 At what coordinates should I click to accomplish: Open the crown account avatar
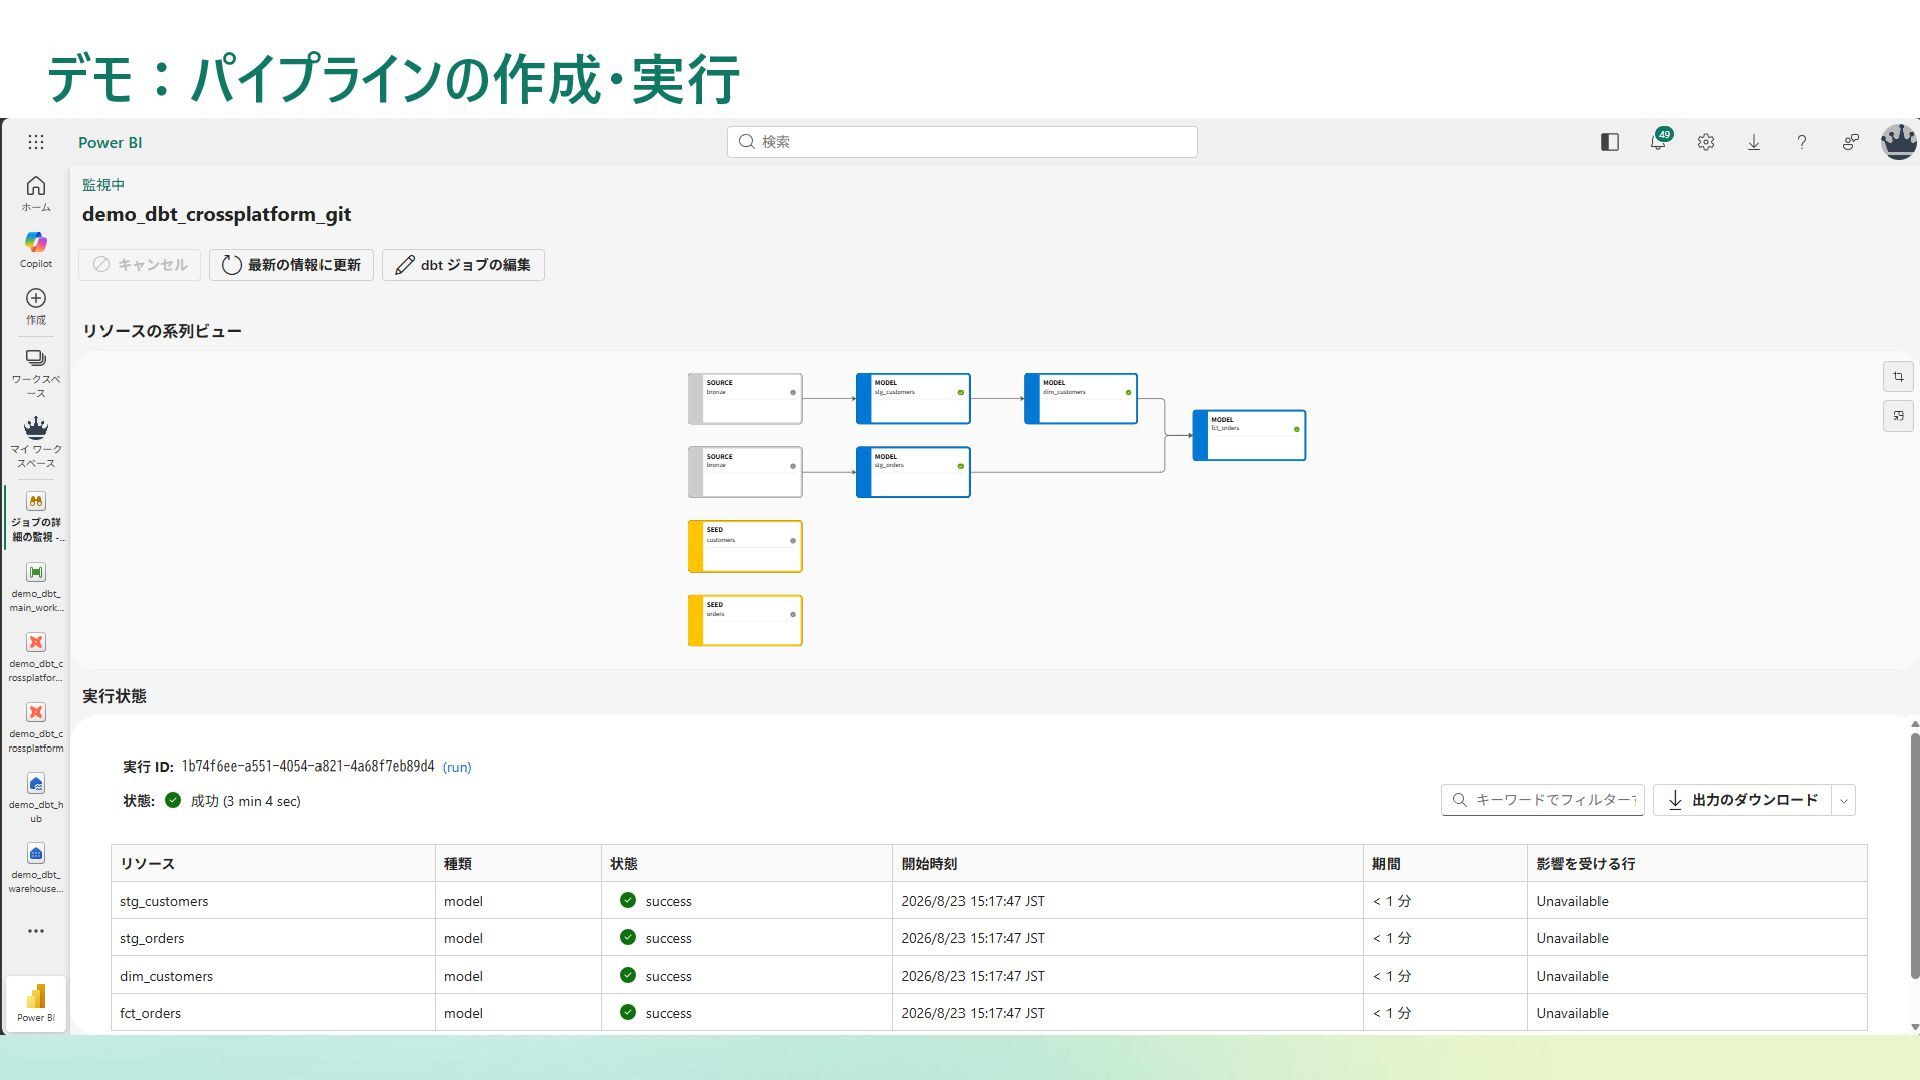pos(1898,142)
